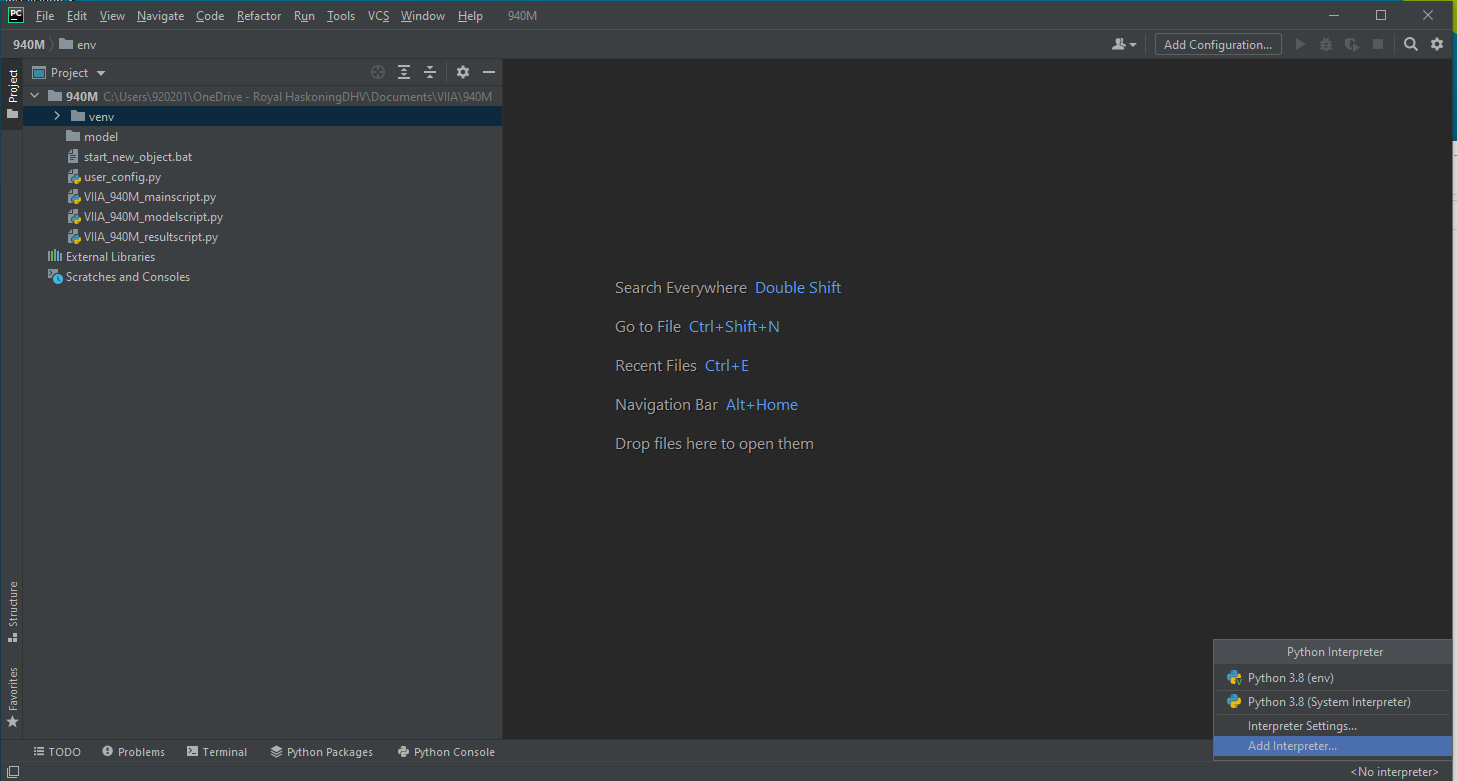Open the Navigate menu

point(160,16)
